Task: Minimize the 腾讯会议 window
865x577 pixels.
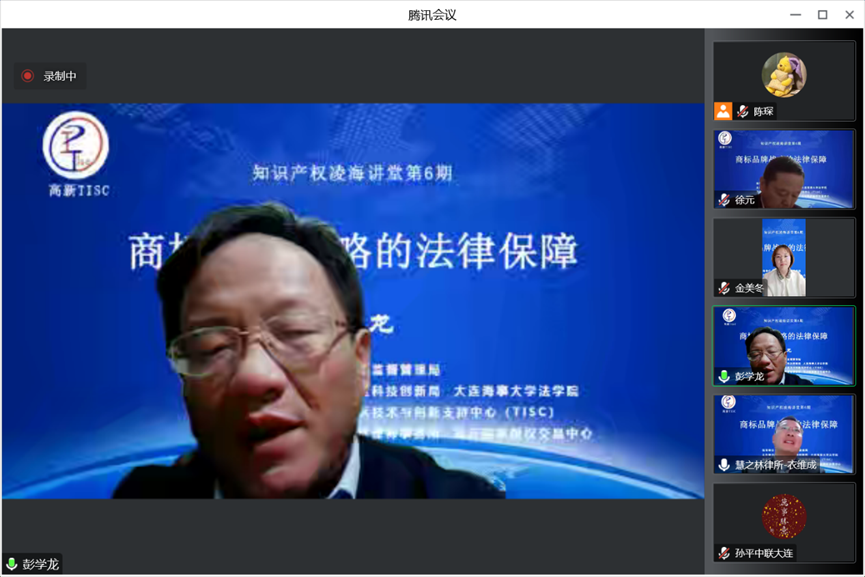Action: [796, 14]
